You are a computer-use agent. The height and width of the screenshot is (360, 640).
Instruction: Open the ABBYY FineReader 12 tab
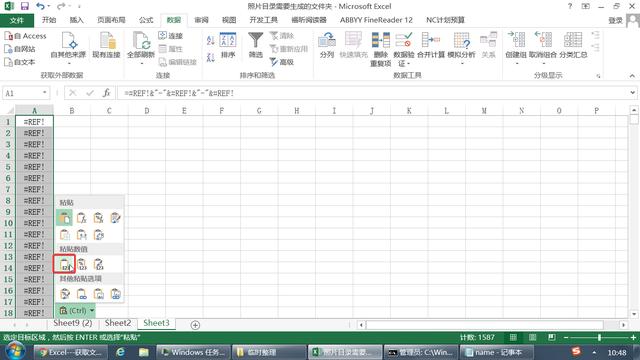click(x=376, y=20)
